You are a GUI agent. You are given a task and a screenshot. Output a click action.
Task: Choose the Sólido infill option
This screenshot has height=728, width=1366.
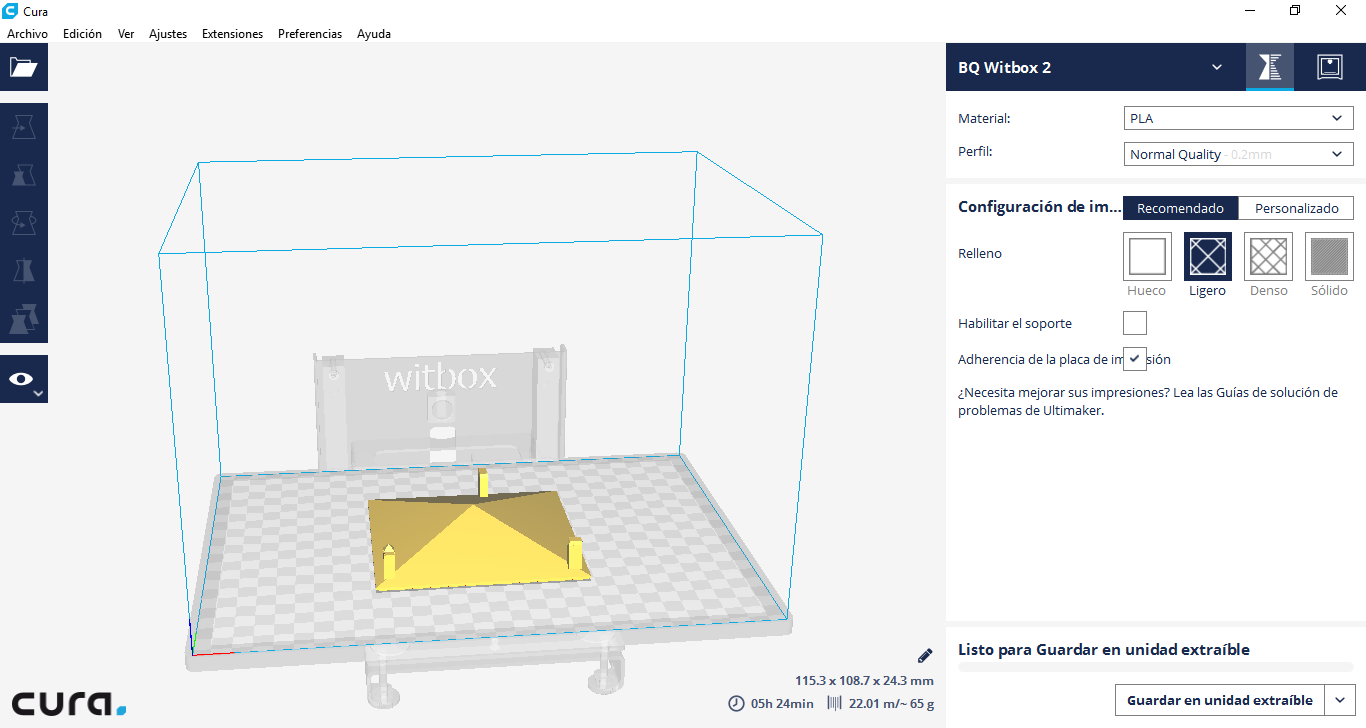click(x=1329, y=257)
